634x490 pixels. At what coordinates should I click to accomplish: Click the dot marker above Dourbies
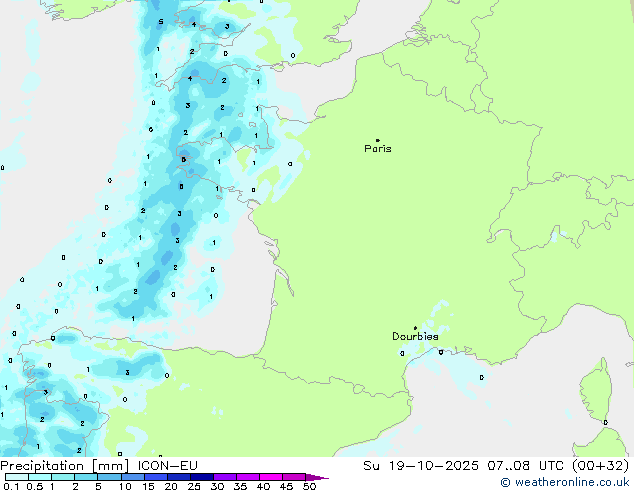coord(415,328)
